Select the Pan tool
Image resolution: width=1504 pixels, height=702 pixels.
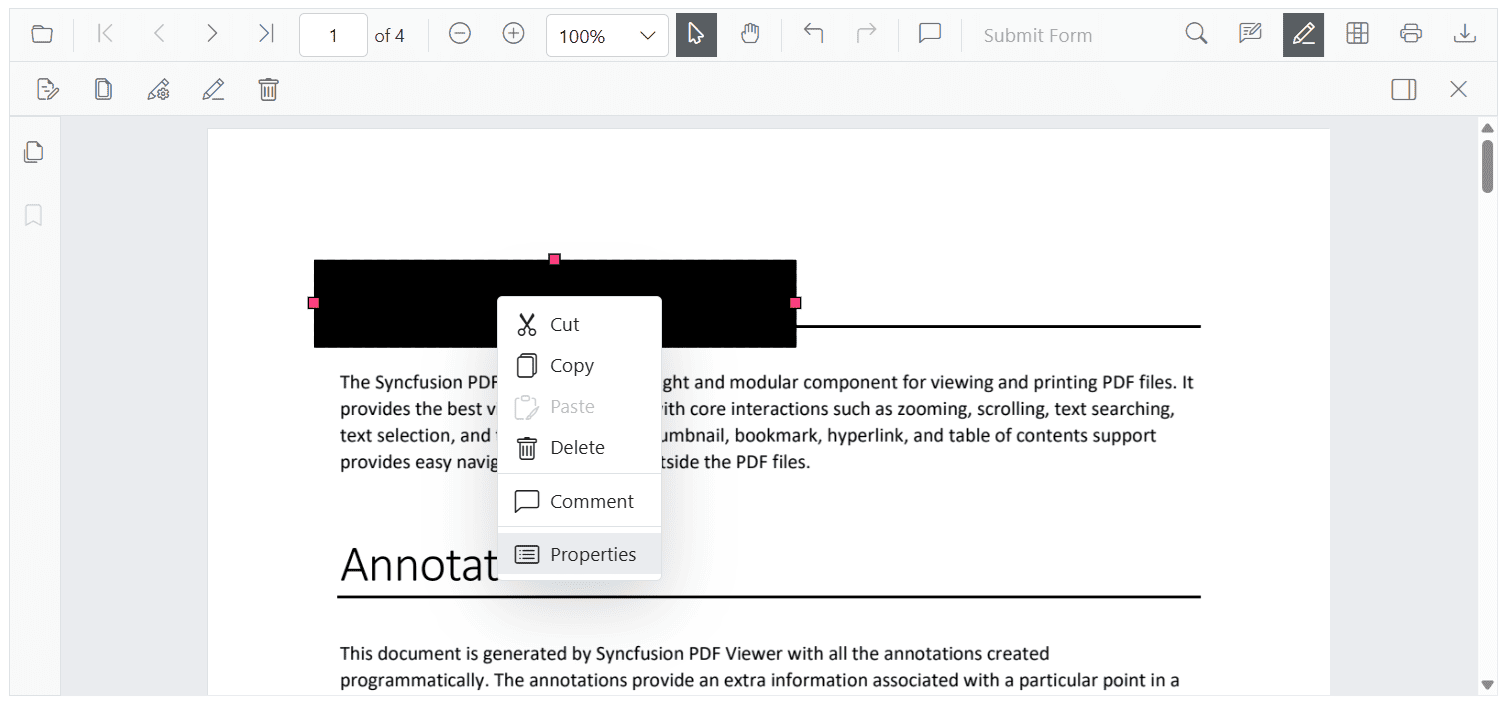click(x=750, y=34)
